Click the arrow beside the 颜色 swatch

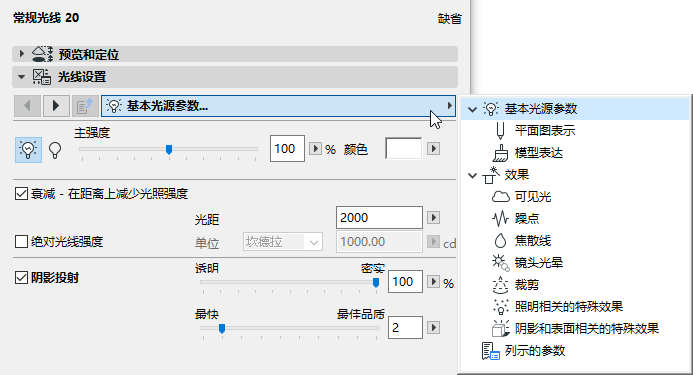point(434,149)
